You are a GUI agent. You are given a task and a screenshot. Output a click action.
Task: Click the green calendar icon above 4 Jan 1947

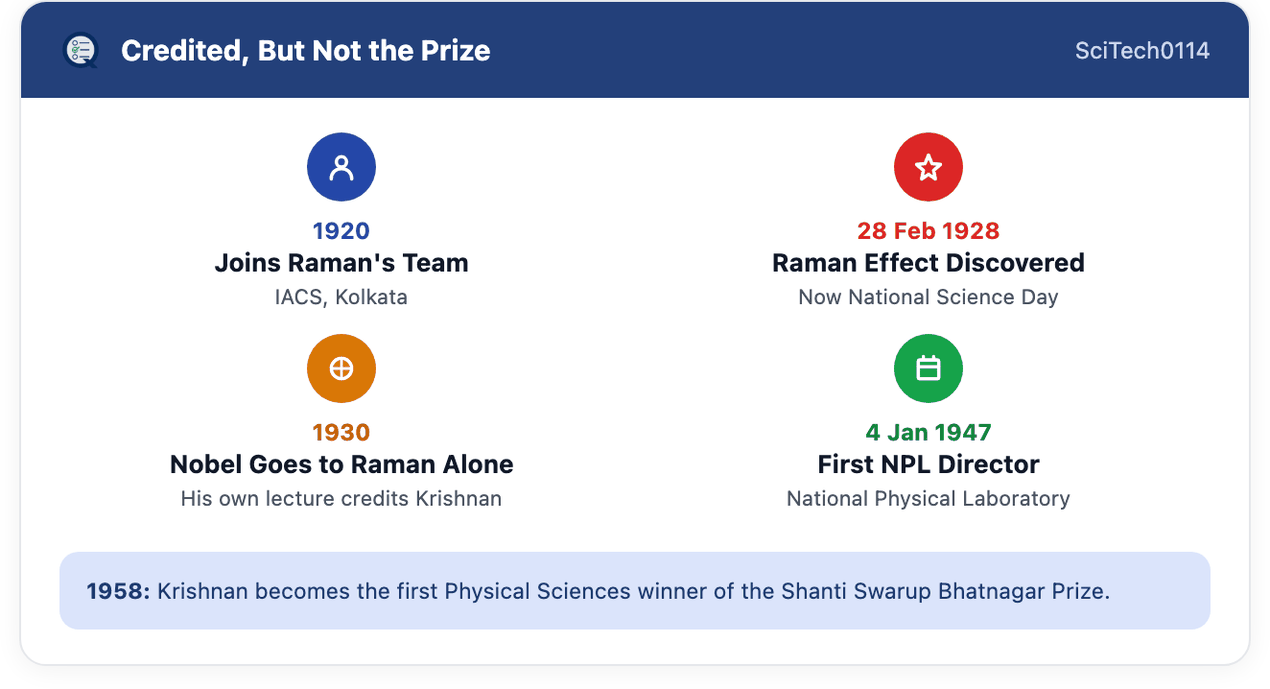(x=928, y=369)
